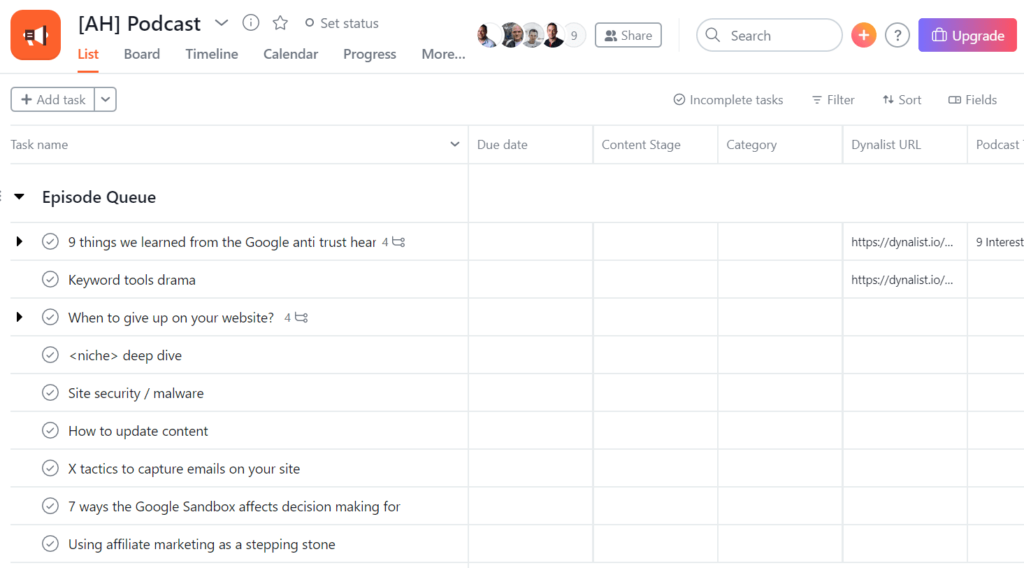Open subtasks icon for When to give up task
1024x568 pixels.
click(301, 318)
